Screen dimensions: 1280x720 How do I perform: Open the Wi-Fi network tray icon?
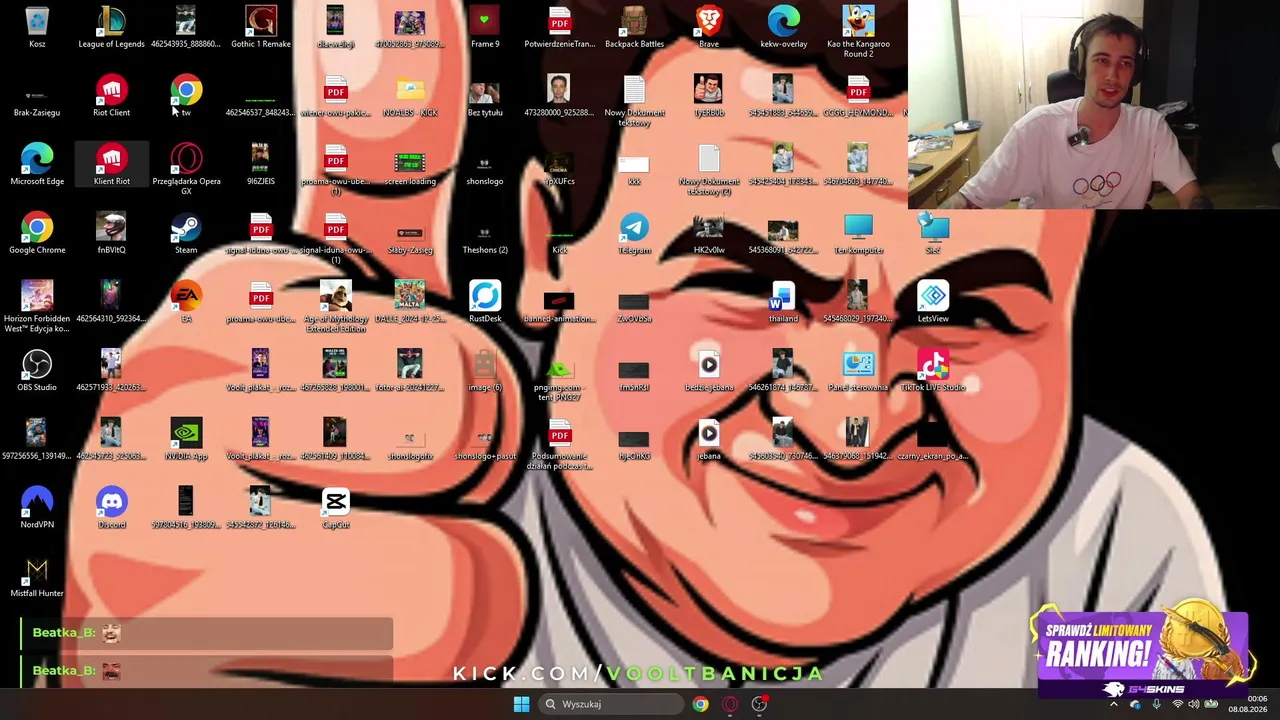pos(1176,704)
